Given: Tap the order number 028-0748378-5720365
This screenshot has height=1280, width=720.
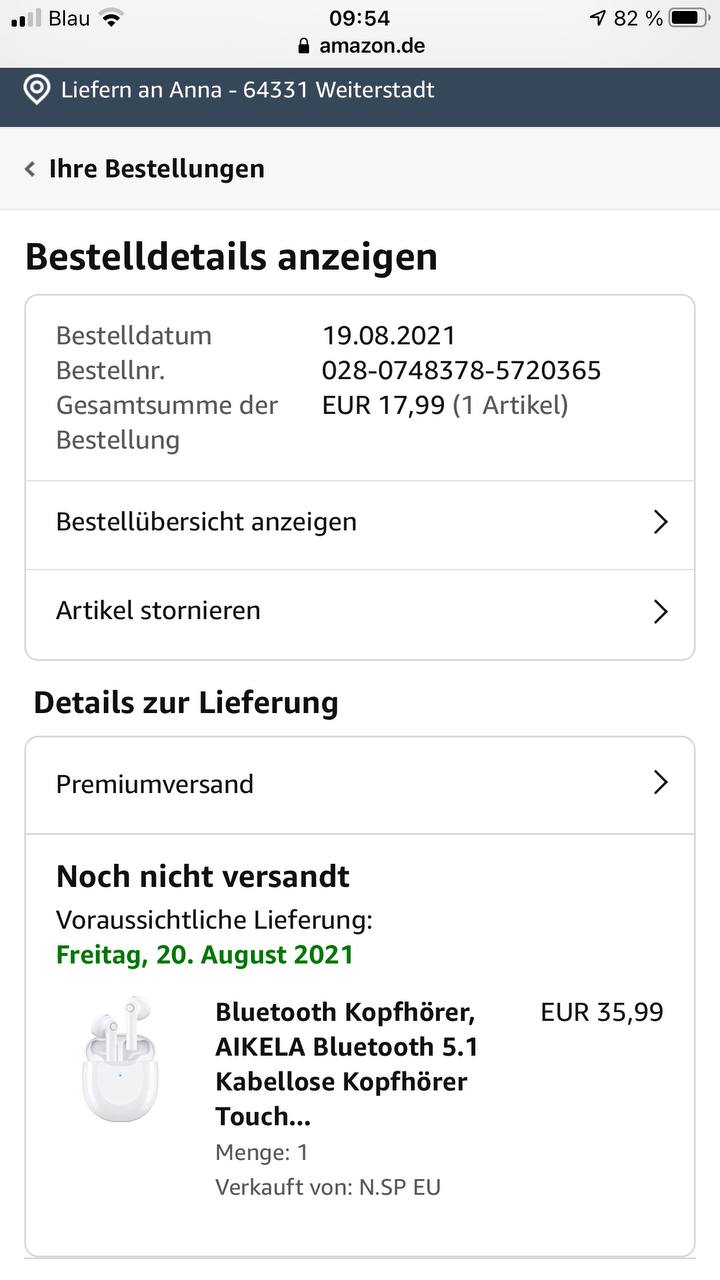Looking at the screenshot, I should coord(461,371).
